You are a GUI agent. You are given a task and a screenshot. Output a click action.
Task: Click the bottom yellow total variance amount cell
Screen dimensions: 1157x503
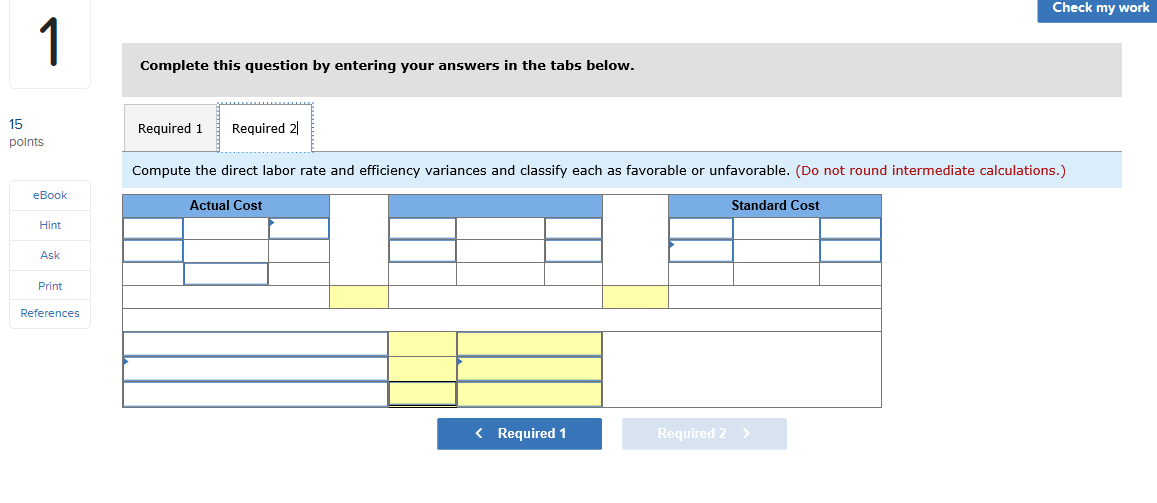[x=423, y=394]
